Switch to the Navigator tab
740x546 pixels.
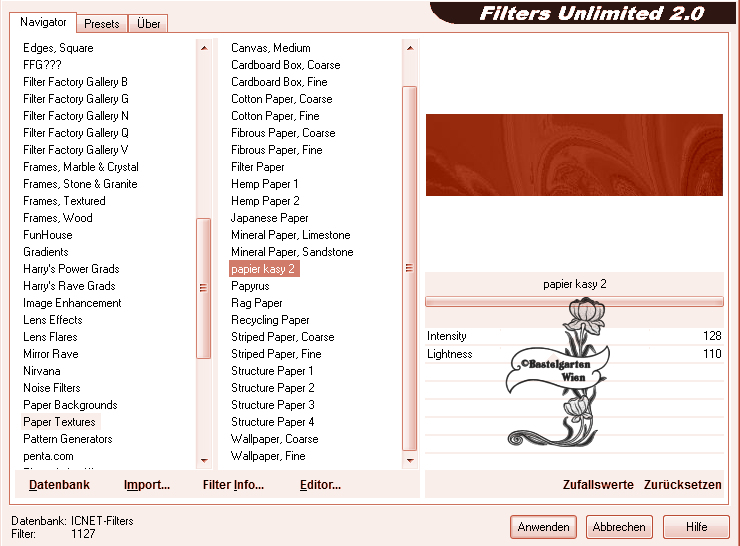point(43,22)
